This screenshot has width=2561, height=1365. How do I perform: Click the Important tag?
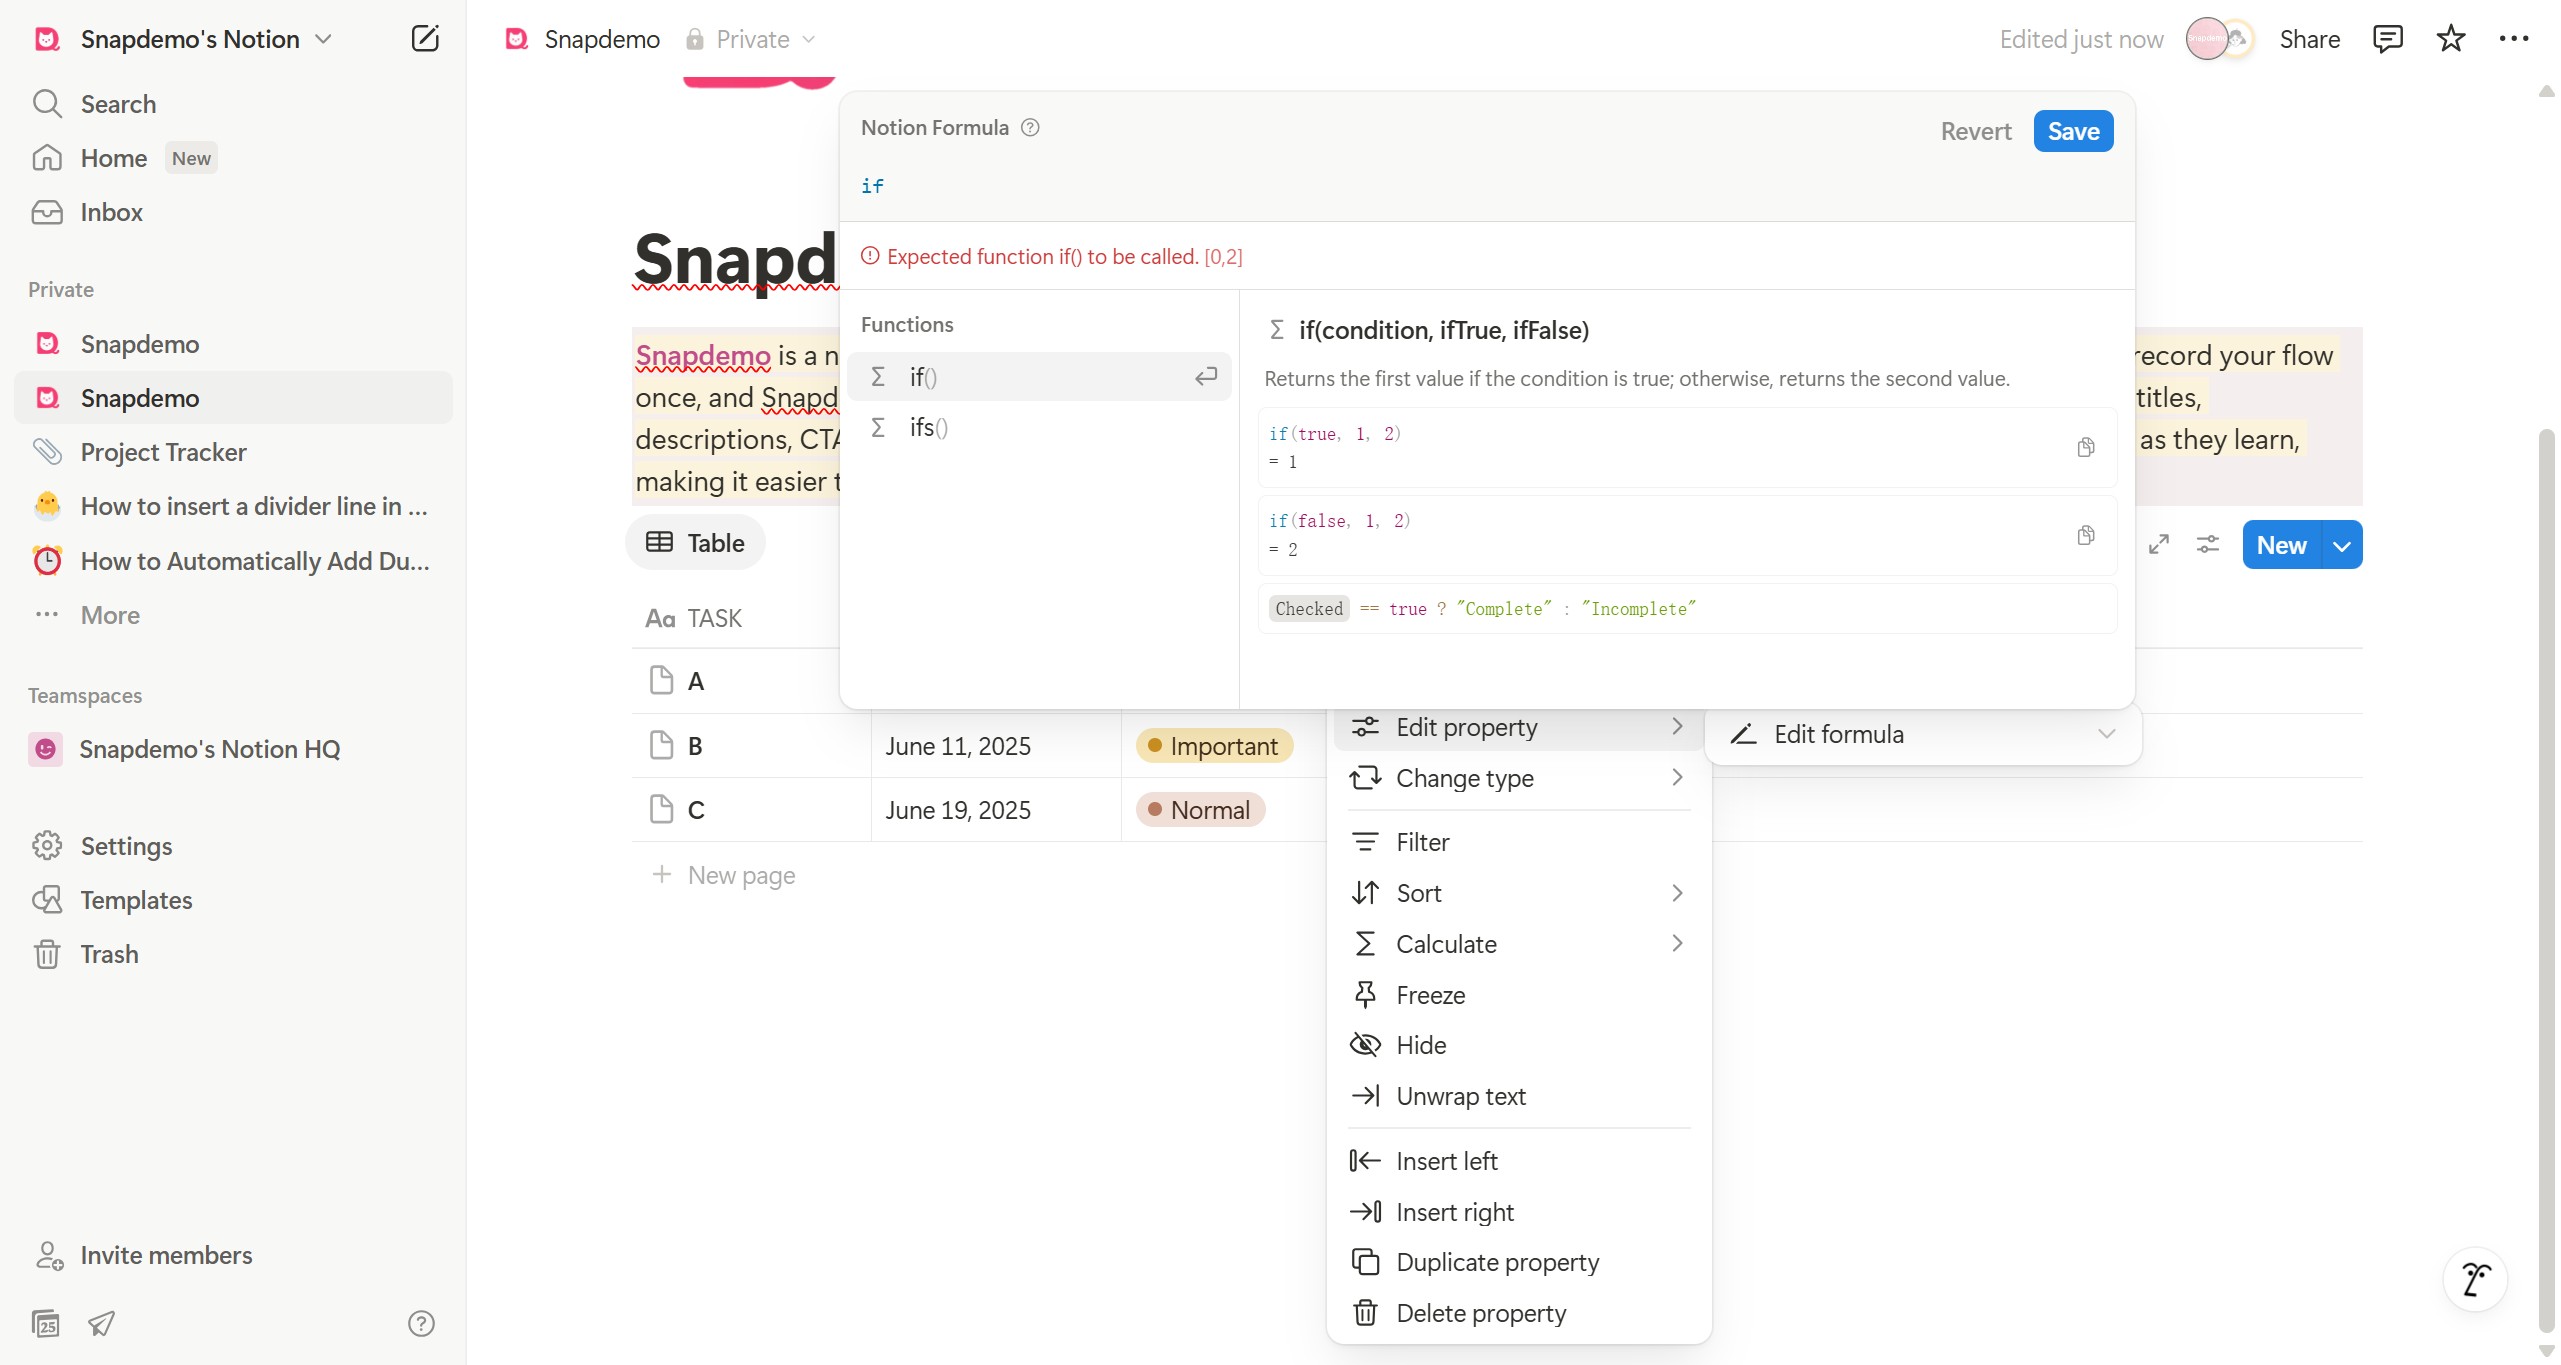coord(1213,746)
